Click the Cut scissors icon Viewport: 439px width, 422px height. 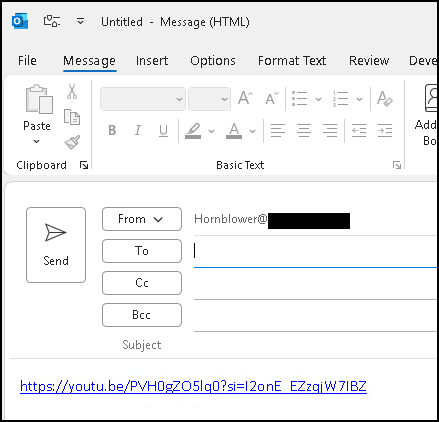point(72,91)
